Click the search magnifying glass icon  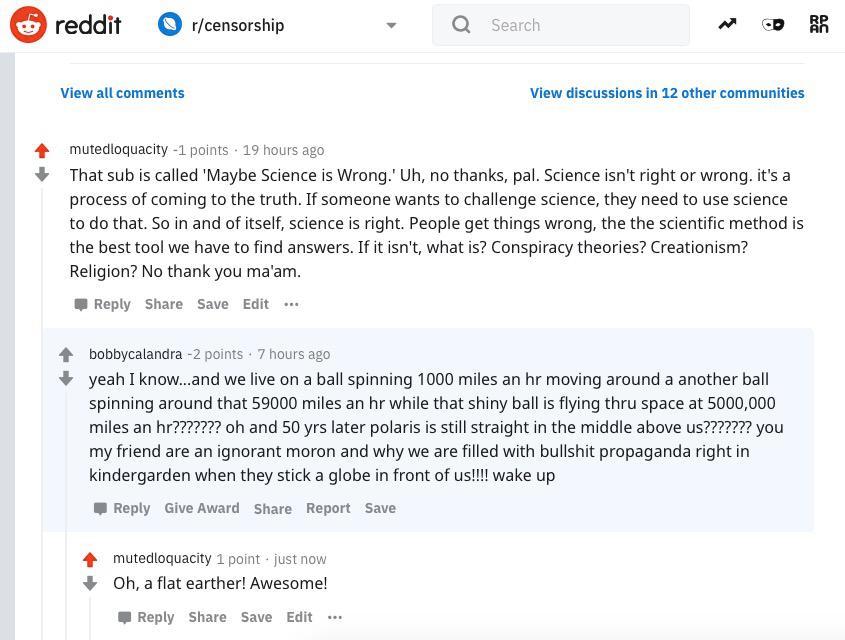click(461, 24)
